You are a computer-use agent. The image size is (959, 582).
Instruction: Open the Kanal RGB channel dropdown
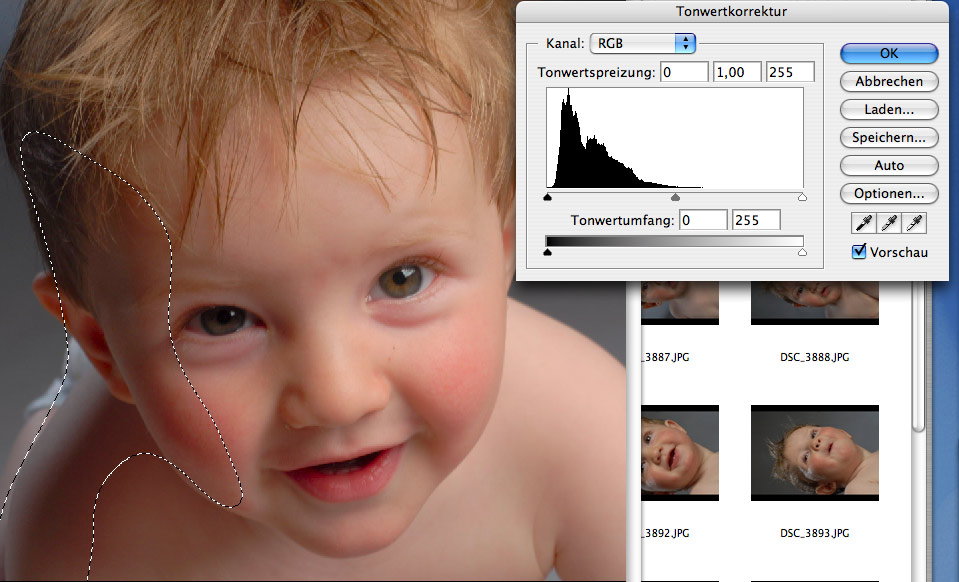pyautogui.click(x=643, y=43)
